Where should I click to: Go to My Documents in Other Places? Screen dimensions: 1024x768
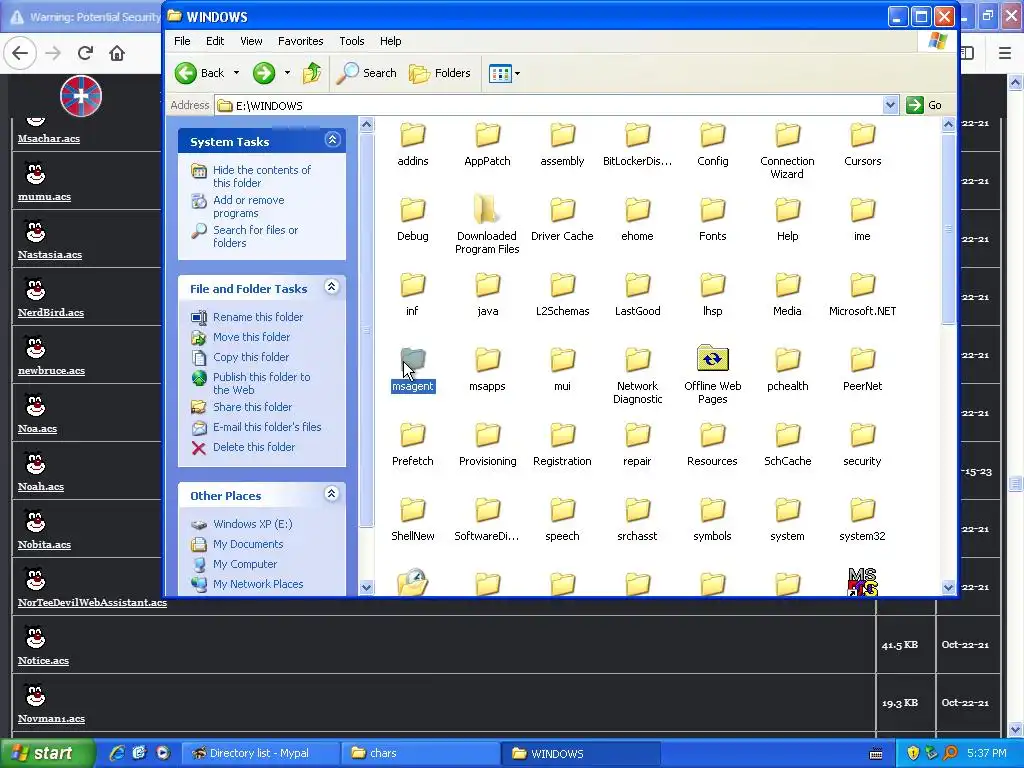click(x=248, y=544)
